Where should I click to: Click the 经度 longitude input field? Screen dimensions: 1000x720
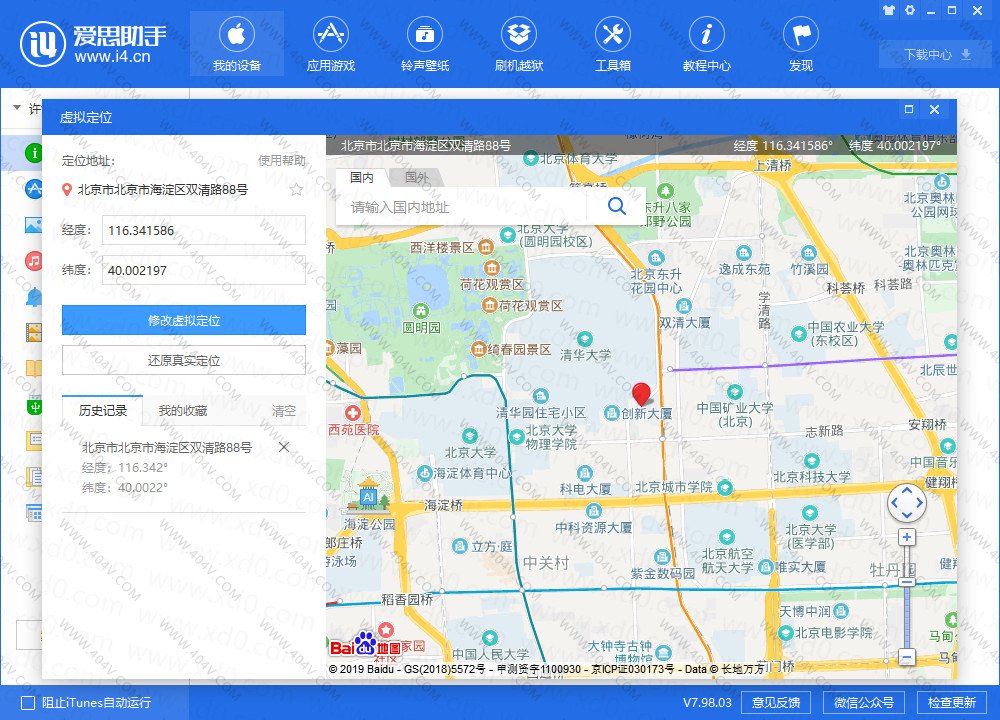tap(203, 230)
